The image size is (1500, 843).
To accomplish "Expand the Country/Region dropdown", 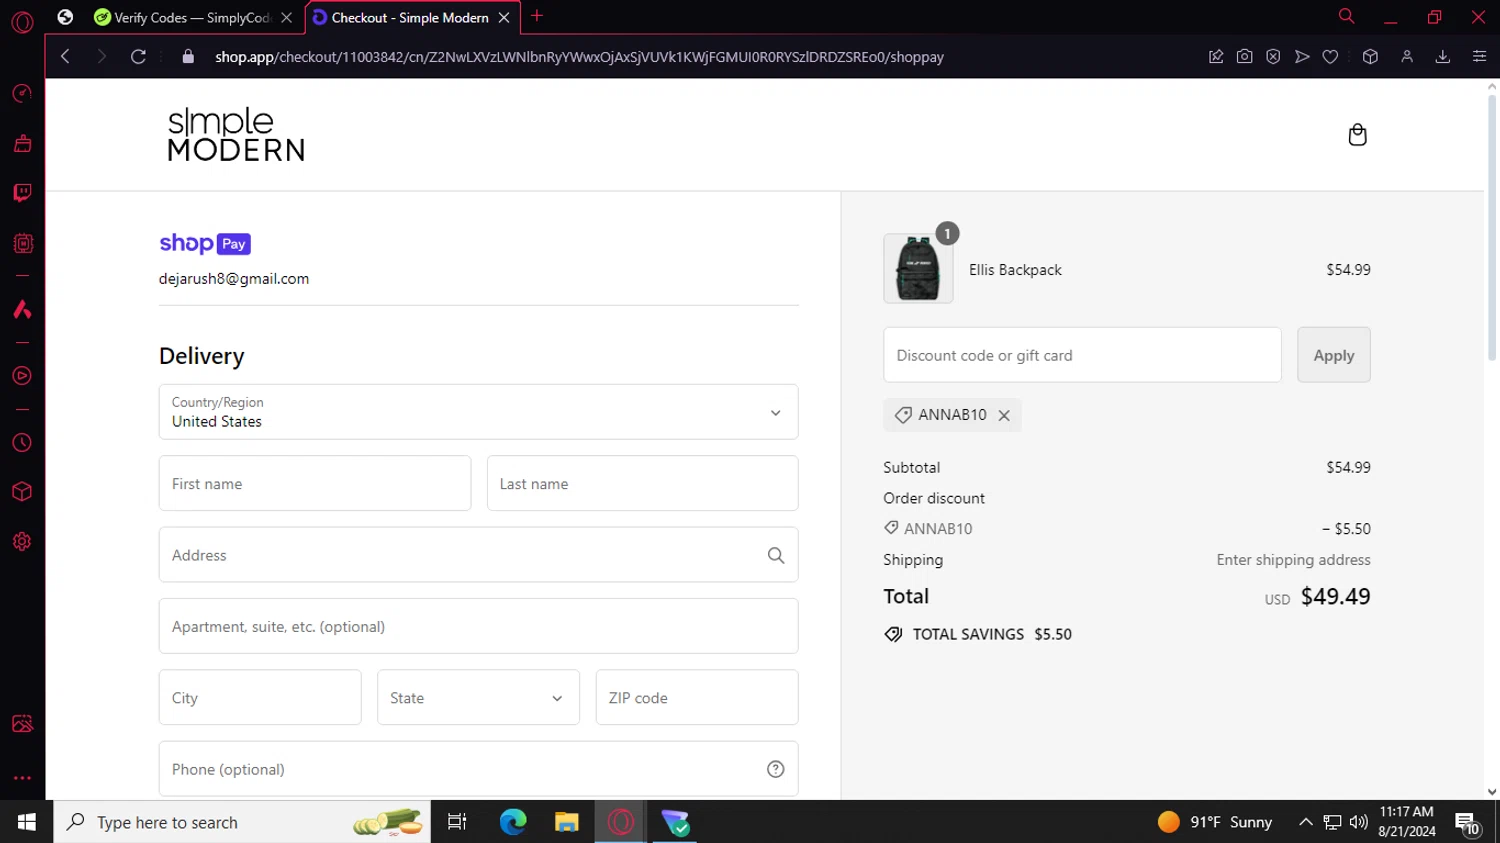I will (x=478, y=412).
